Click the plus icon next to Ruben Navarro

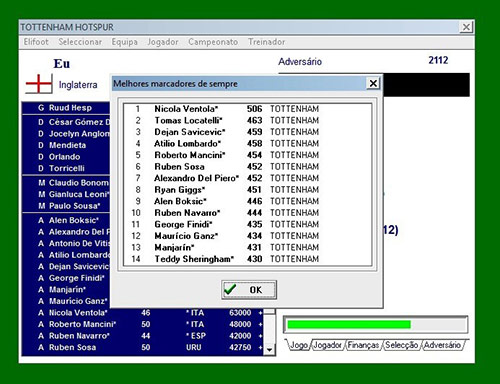[x=260, y=336]
